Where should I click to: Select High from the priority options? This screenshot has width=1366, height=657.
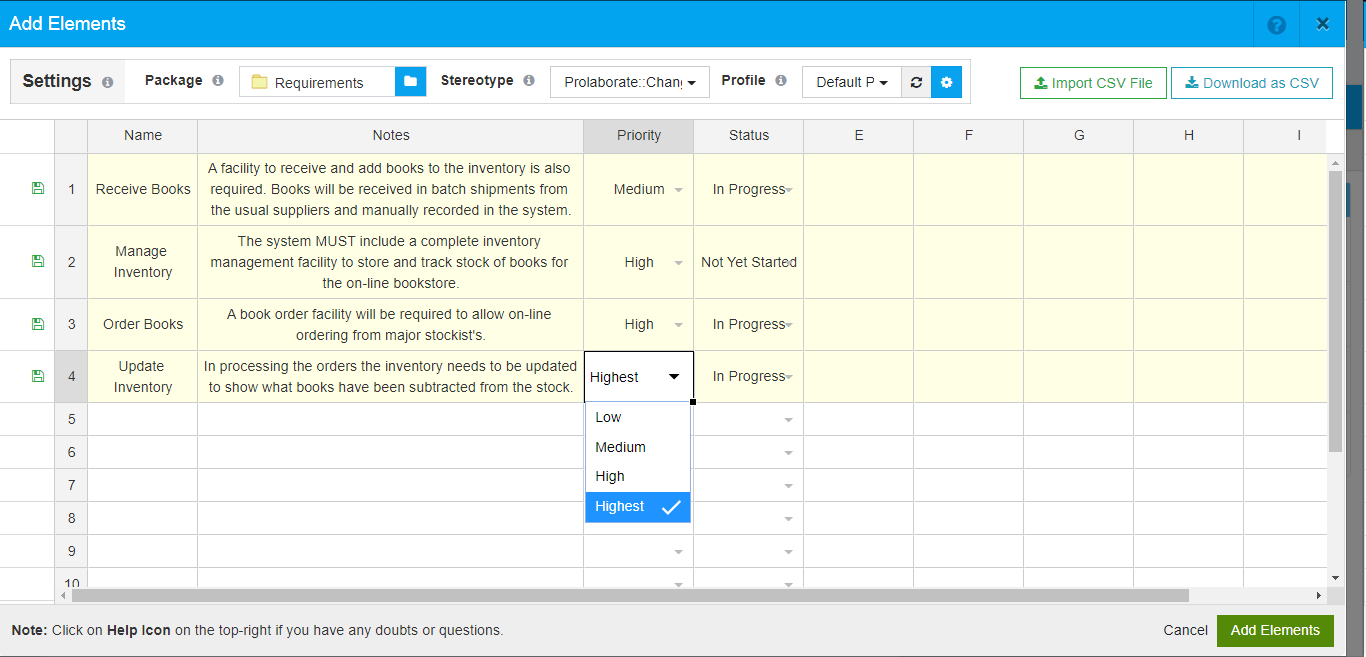click(x=637, y=476)
